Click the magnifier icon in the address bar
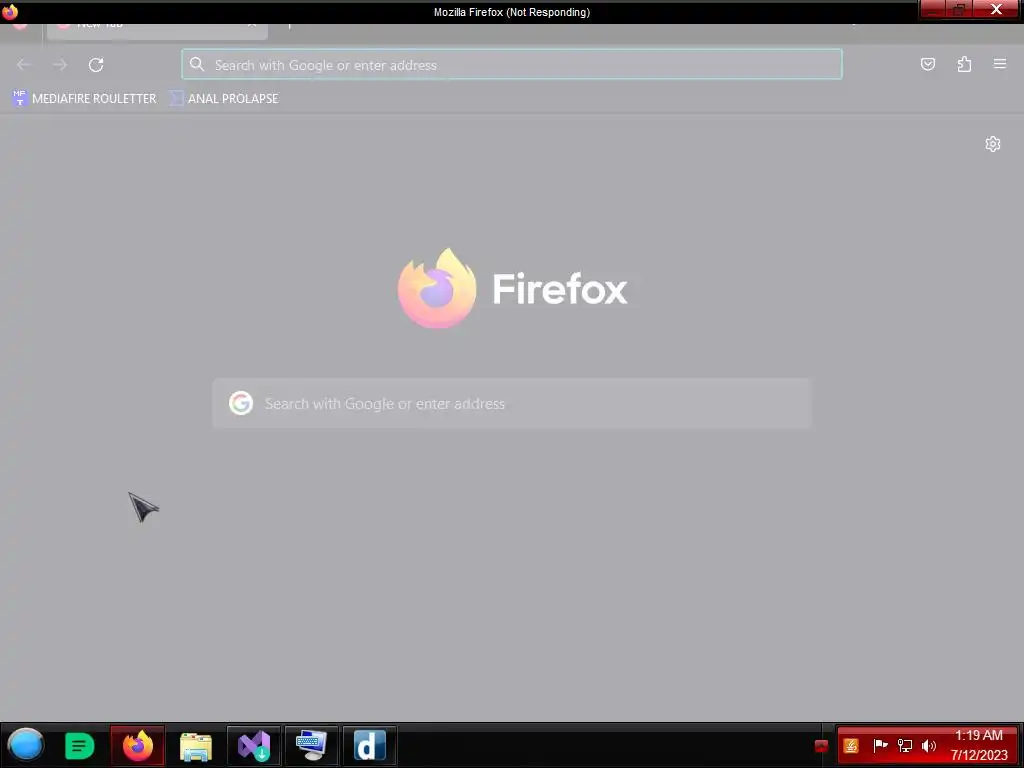Image resolution: width=1024 pixels, height=768 pixels. point(197,64)
